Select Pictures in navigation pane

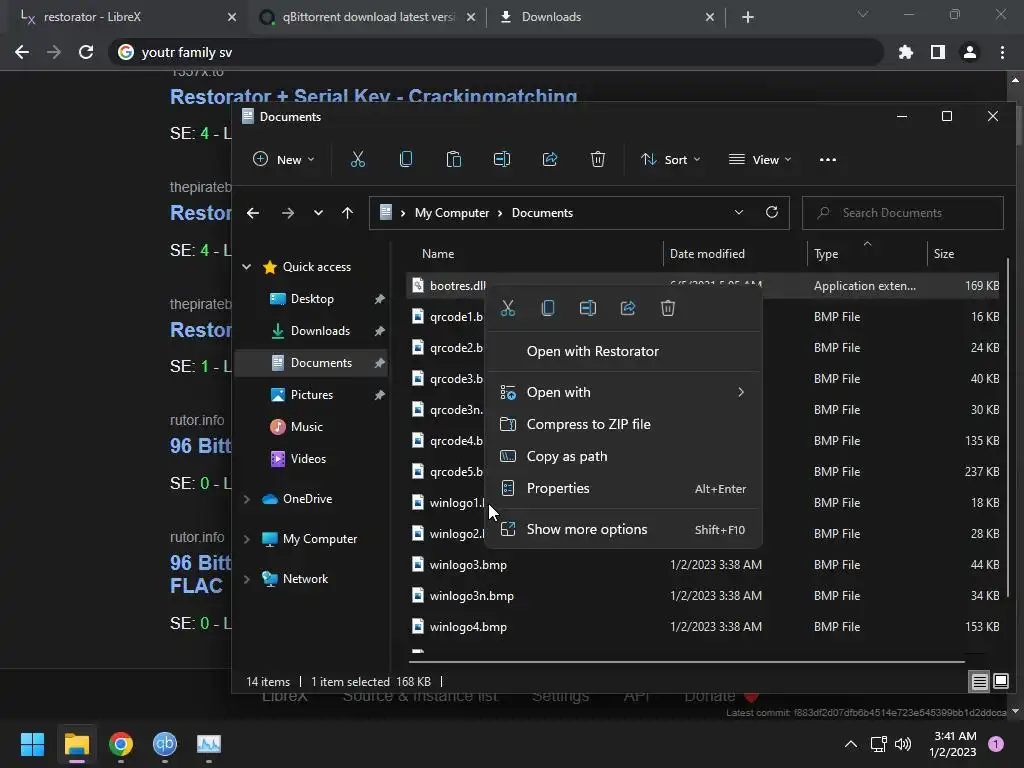pyautogui.click(x=312, y=395)
